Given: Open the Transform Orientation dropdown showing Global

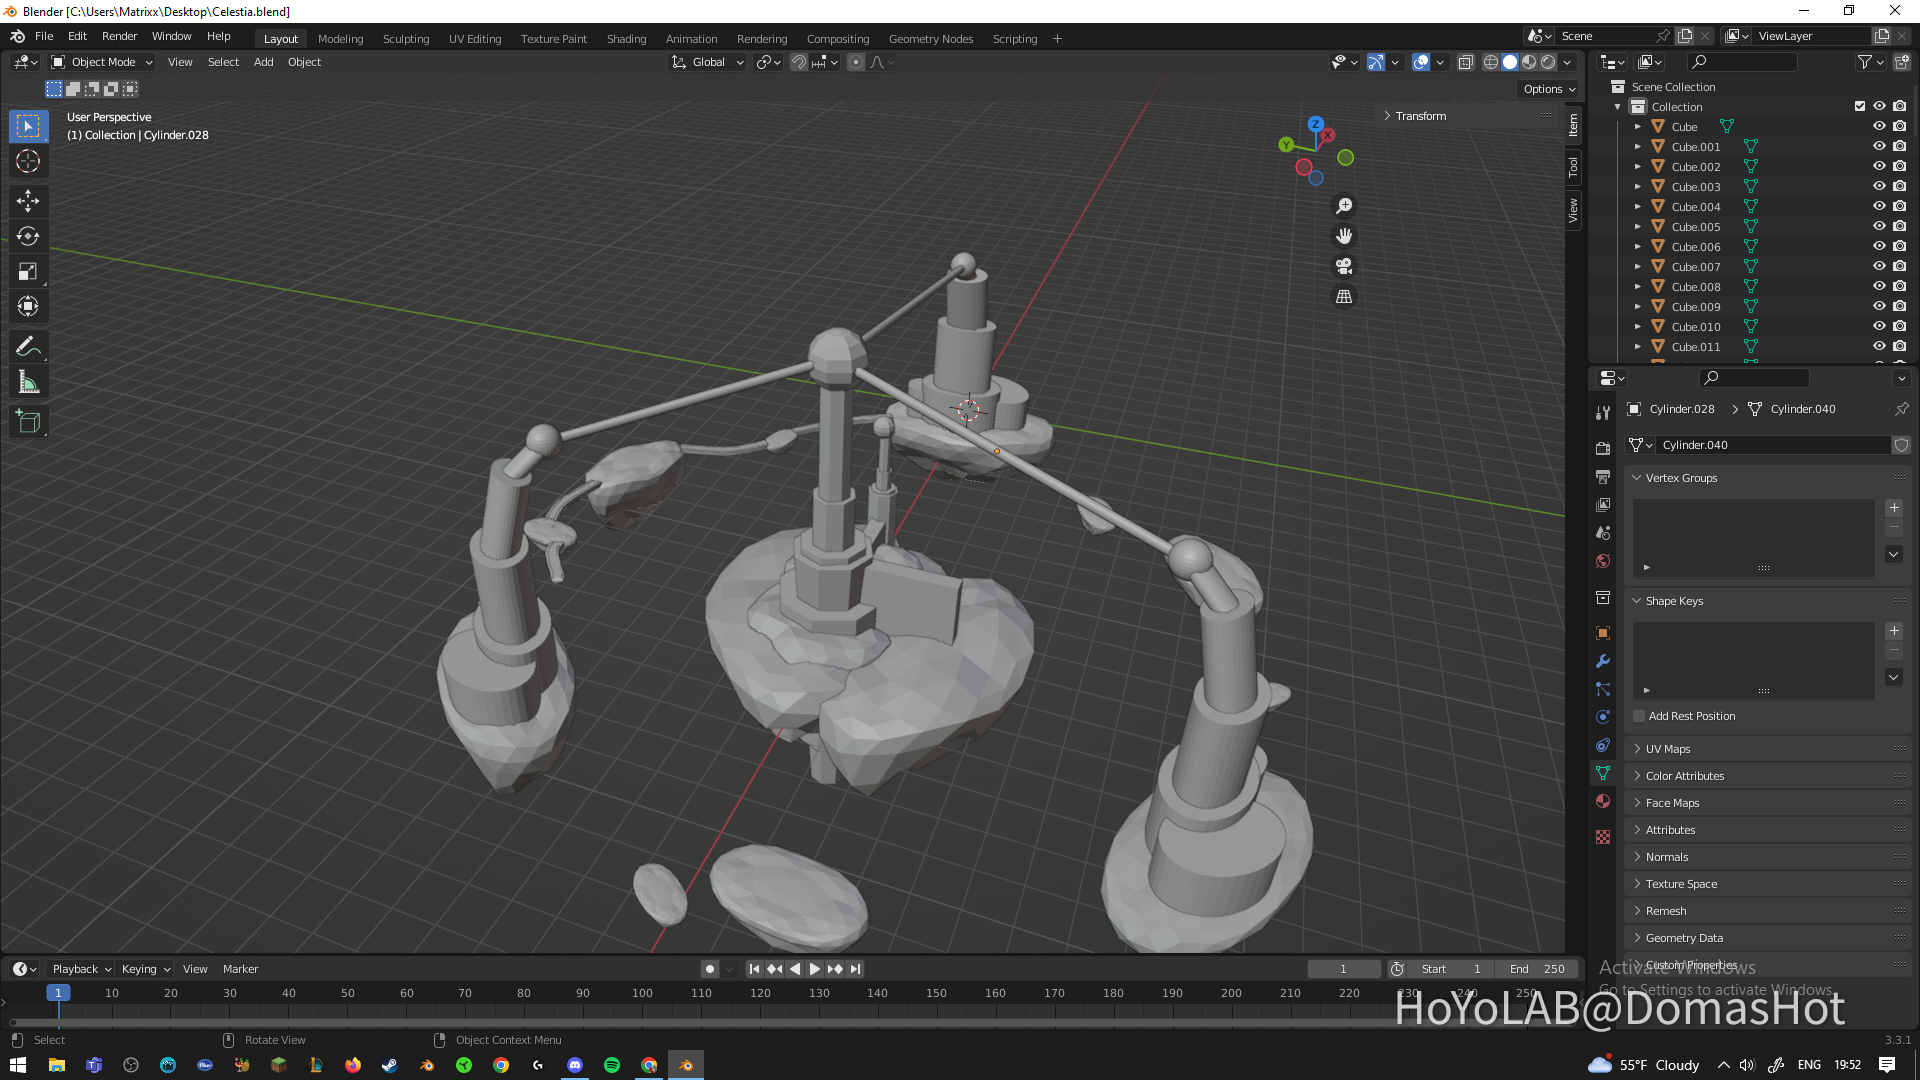Looking at the screenshot, I should 707,62.
